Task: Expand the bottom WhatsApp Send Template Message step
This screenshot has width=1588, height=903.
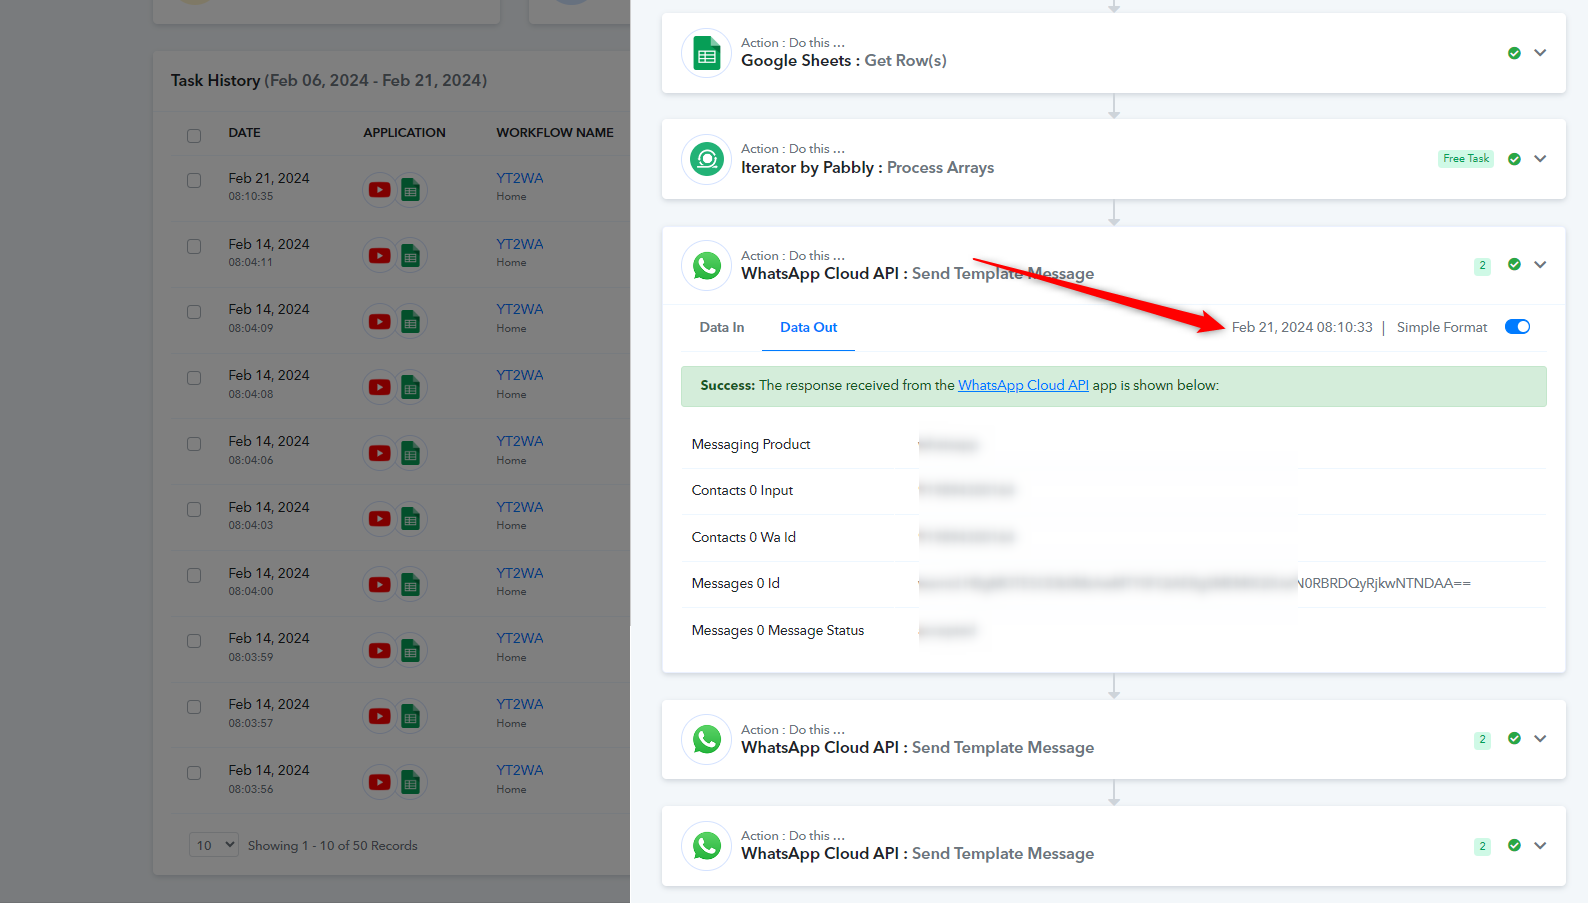Action: [x=1540, y=846]
